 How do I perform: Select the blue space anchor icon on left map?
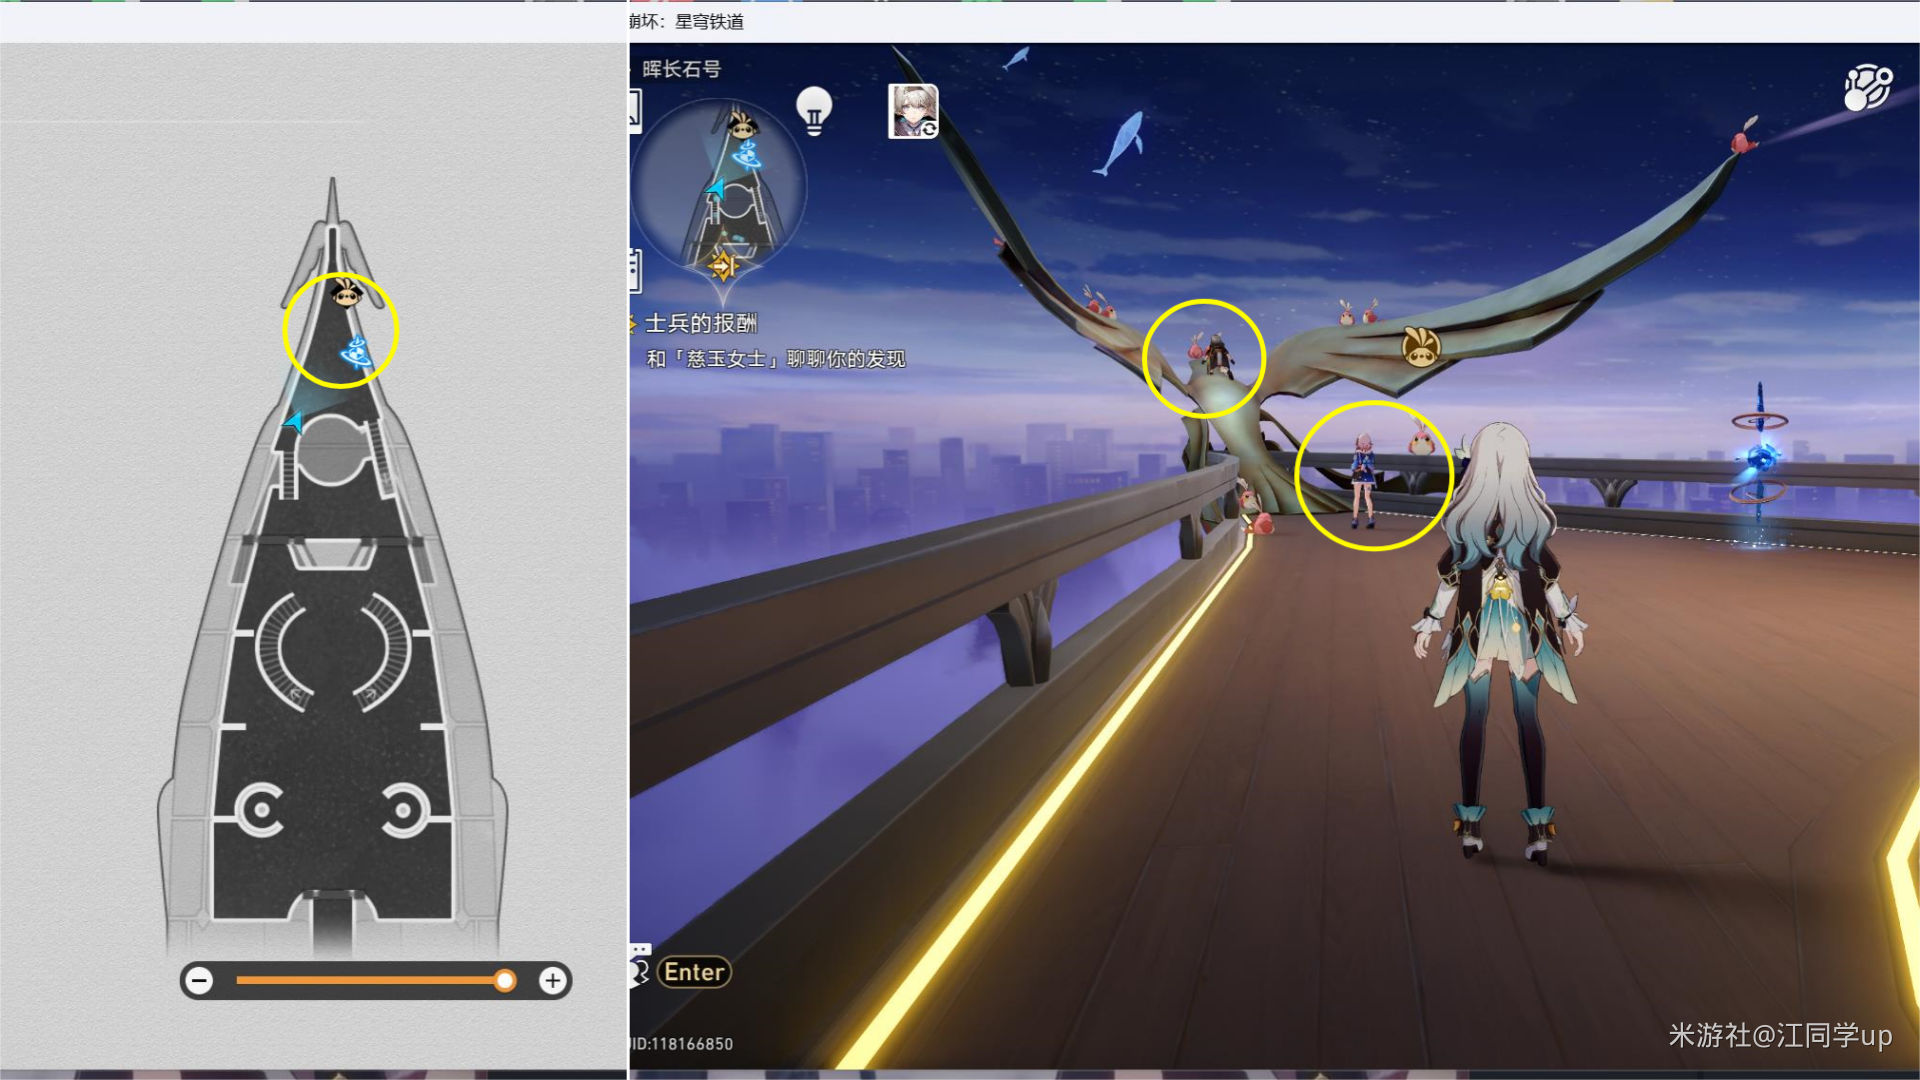[356, 351]
